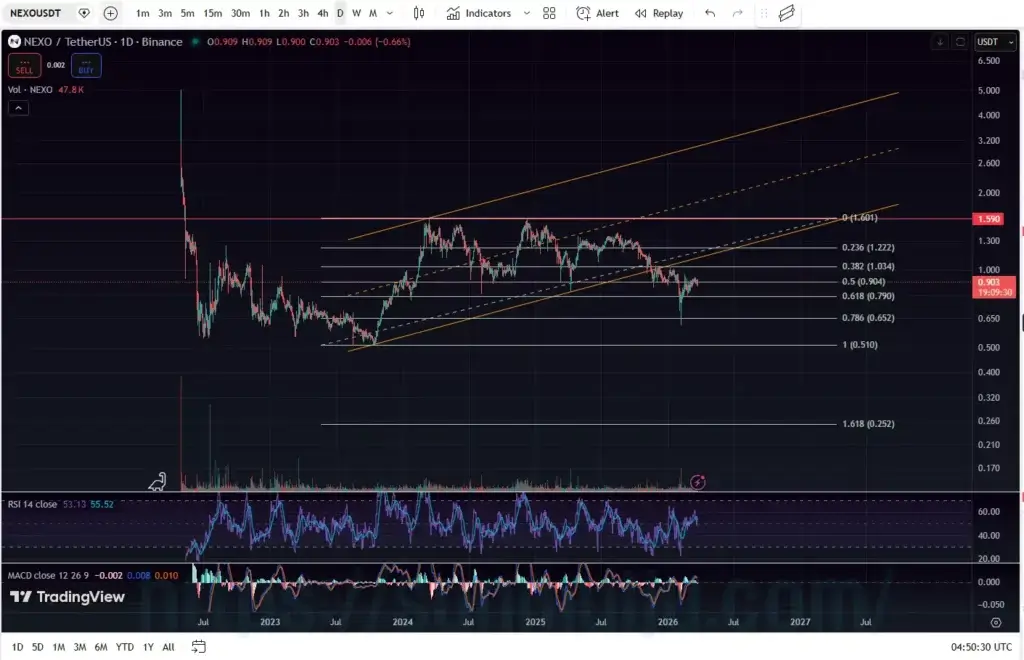The image size is (1024, 660).
Task: Select the daily D interval
Action: tap(340, 13)
